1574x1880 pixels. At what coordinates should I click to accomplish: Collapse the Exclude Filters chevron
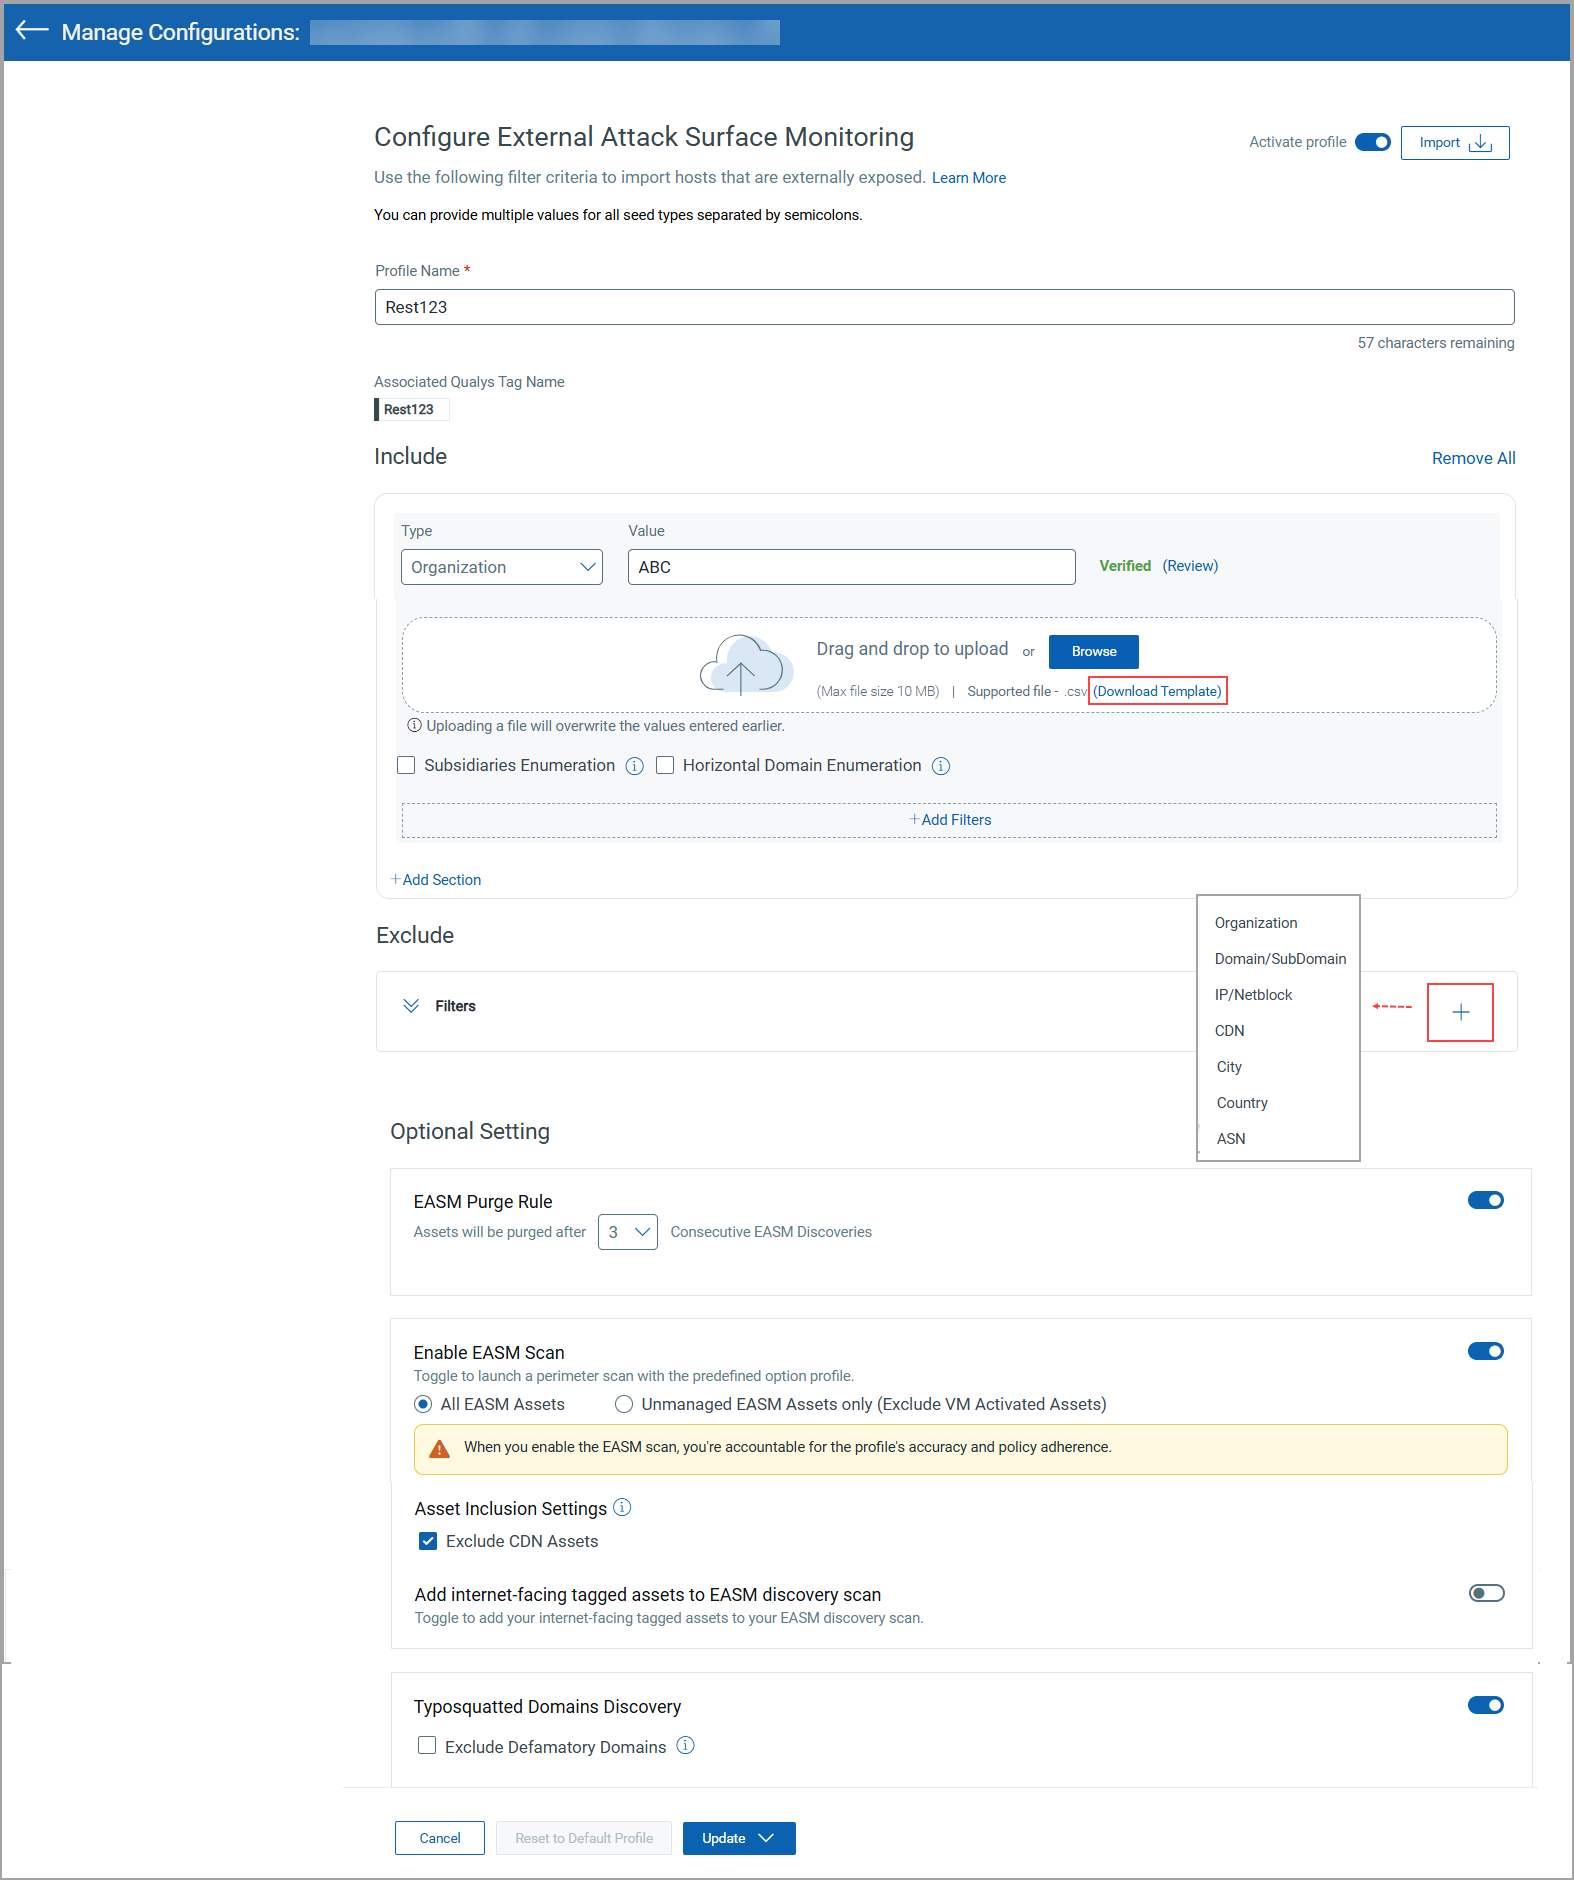click(x=411, y=1005)
